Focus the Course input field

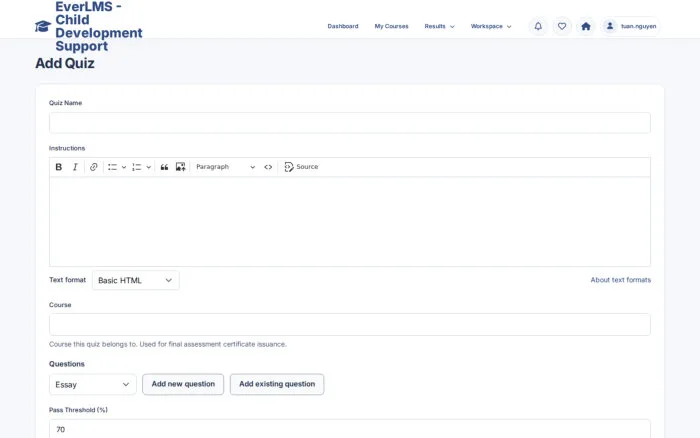coord(350,325)
